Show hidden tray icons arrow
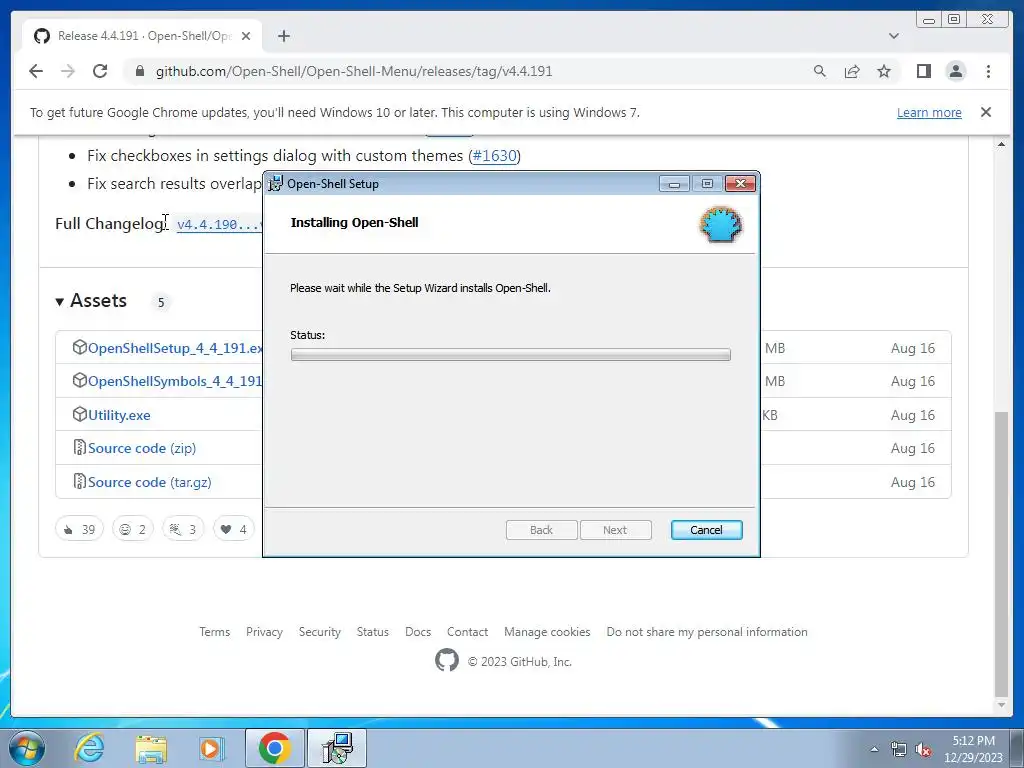This screenshot has height=768, width=1024. coord(874,749)
